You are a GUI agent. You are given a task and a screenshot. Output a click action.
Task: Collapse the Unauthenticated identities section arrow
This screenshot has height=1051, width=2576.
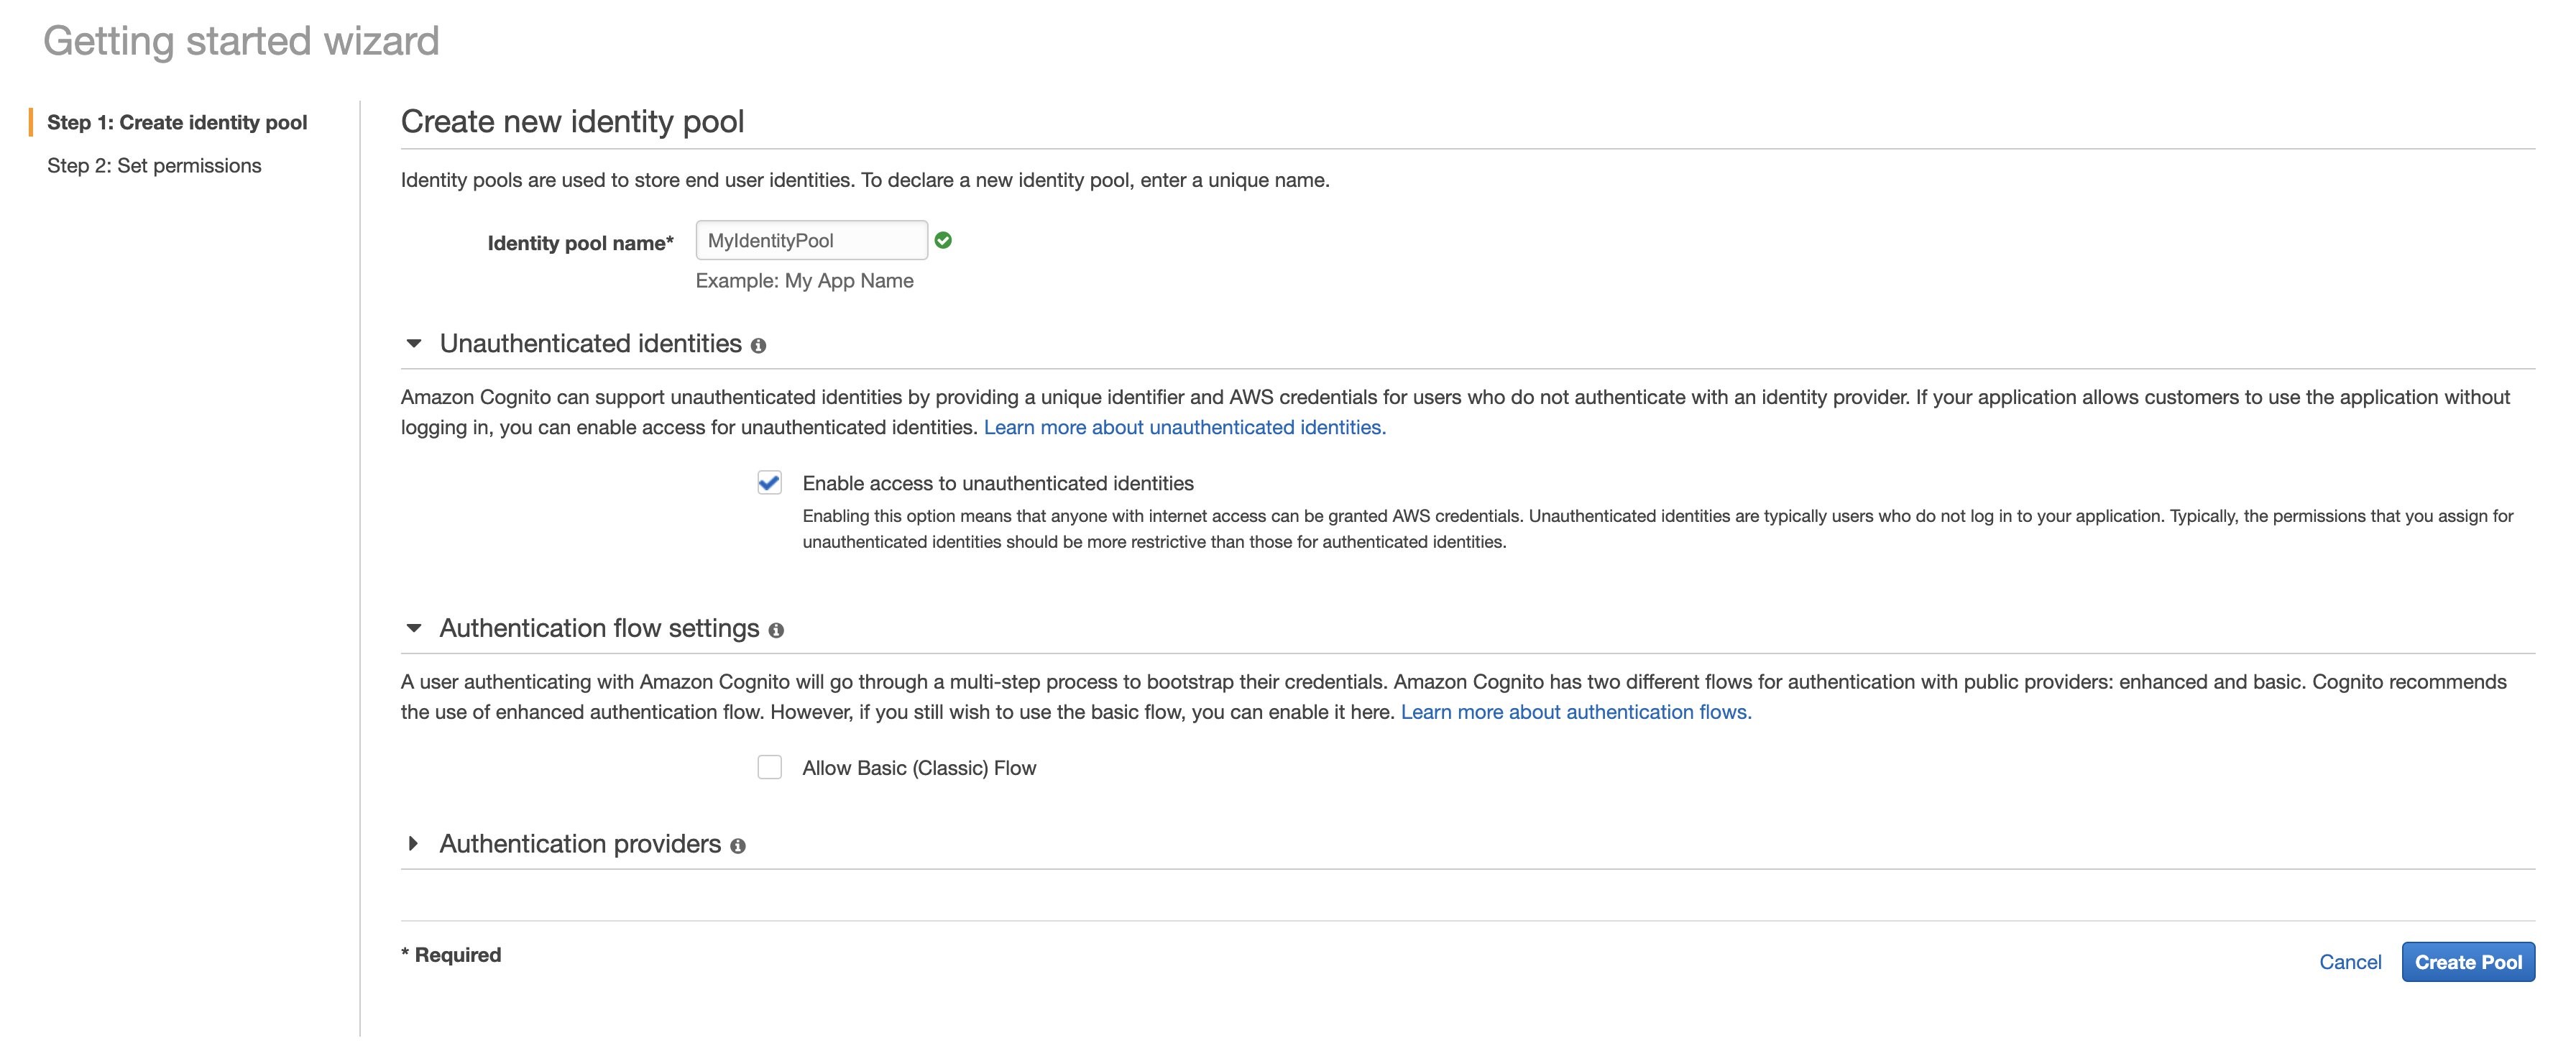point(414,344)
